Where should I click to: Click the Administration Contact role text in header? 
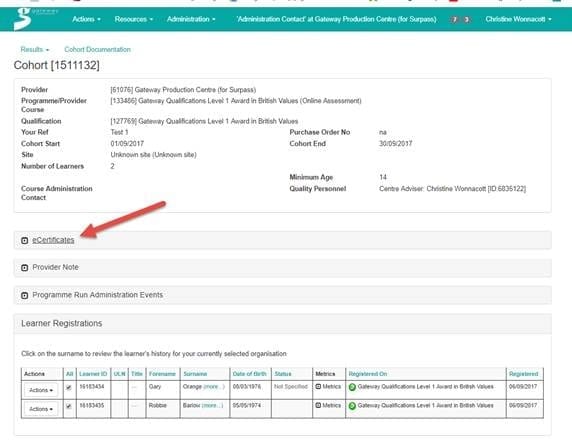click(336, 19)
